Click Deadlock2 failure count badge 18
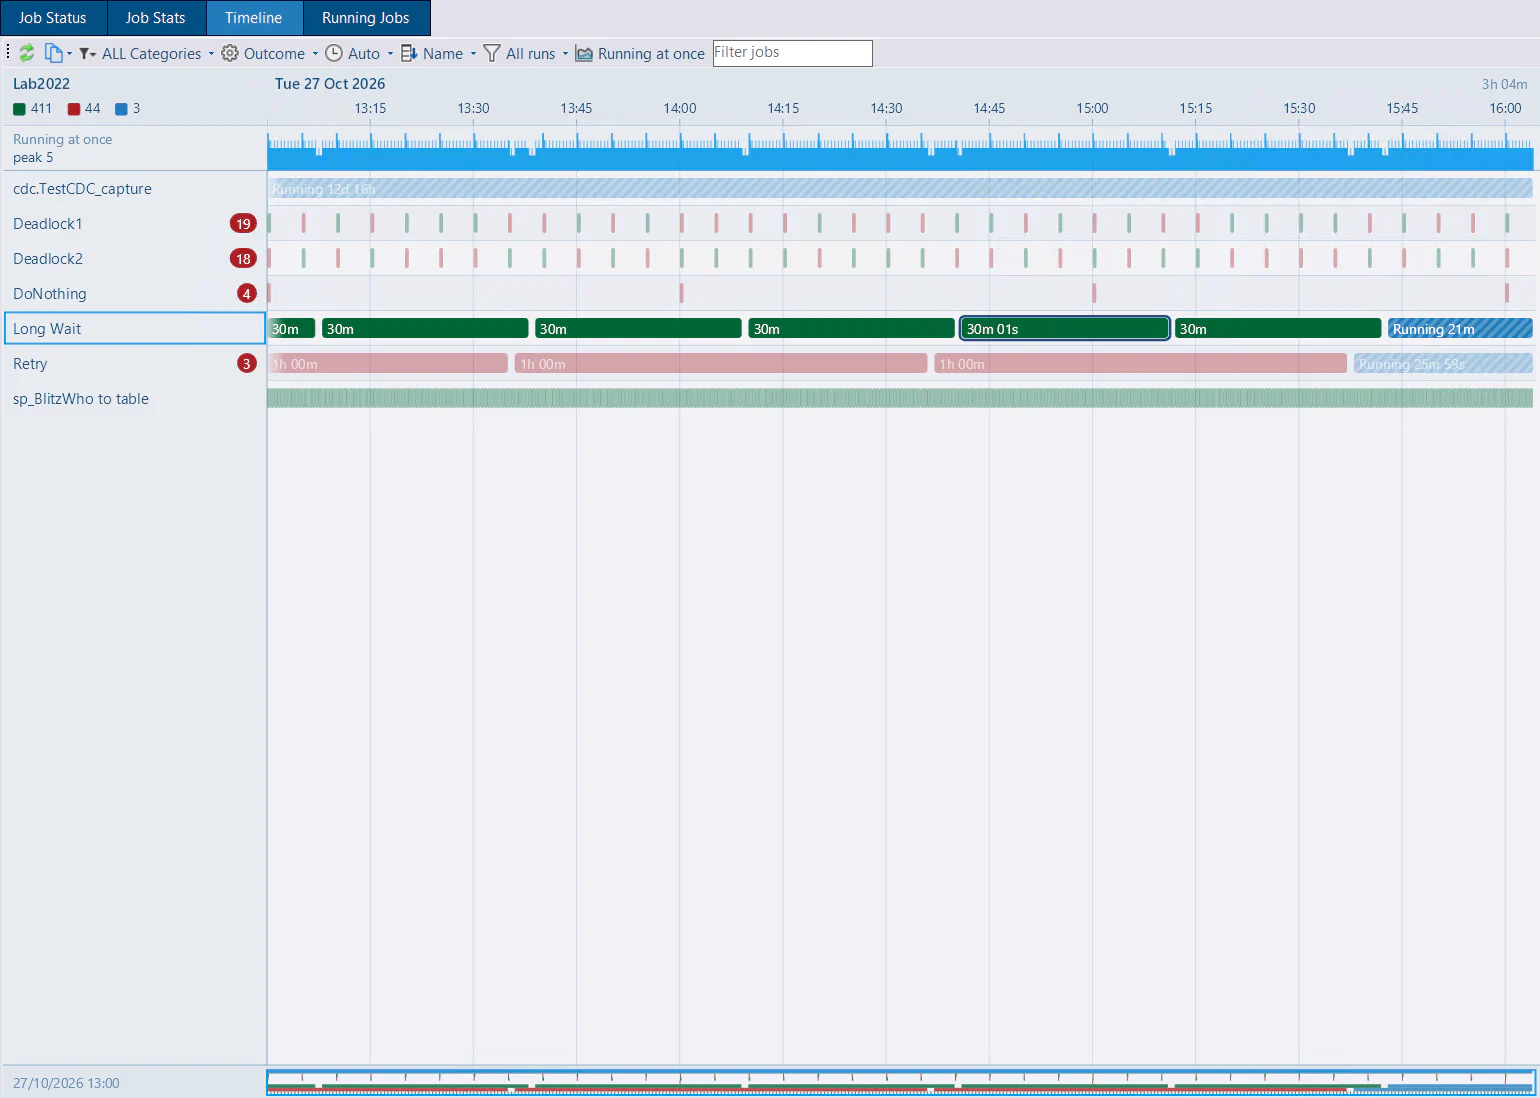This screenshot has width=1540, height=1098. [243, 259]
